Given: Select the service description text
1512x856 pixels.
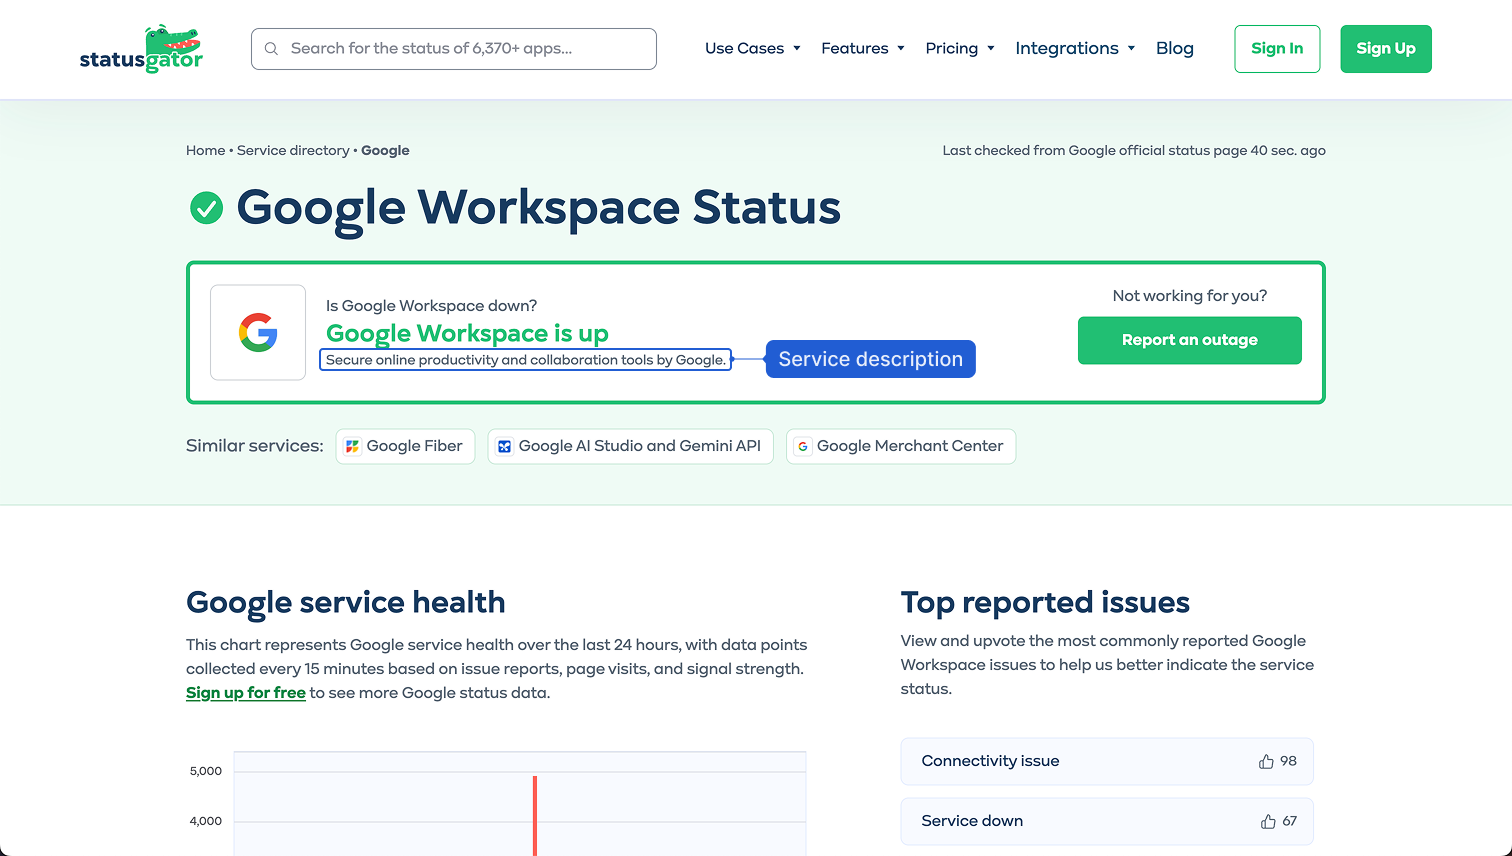Looking at the screenshot, I should pos(525,360).
